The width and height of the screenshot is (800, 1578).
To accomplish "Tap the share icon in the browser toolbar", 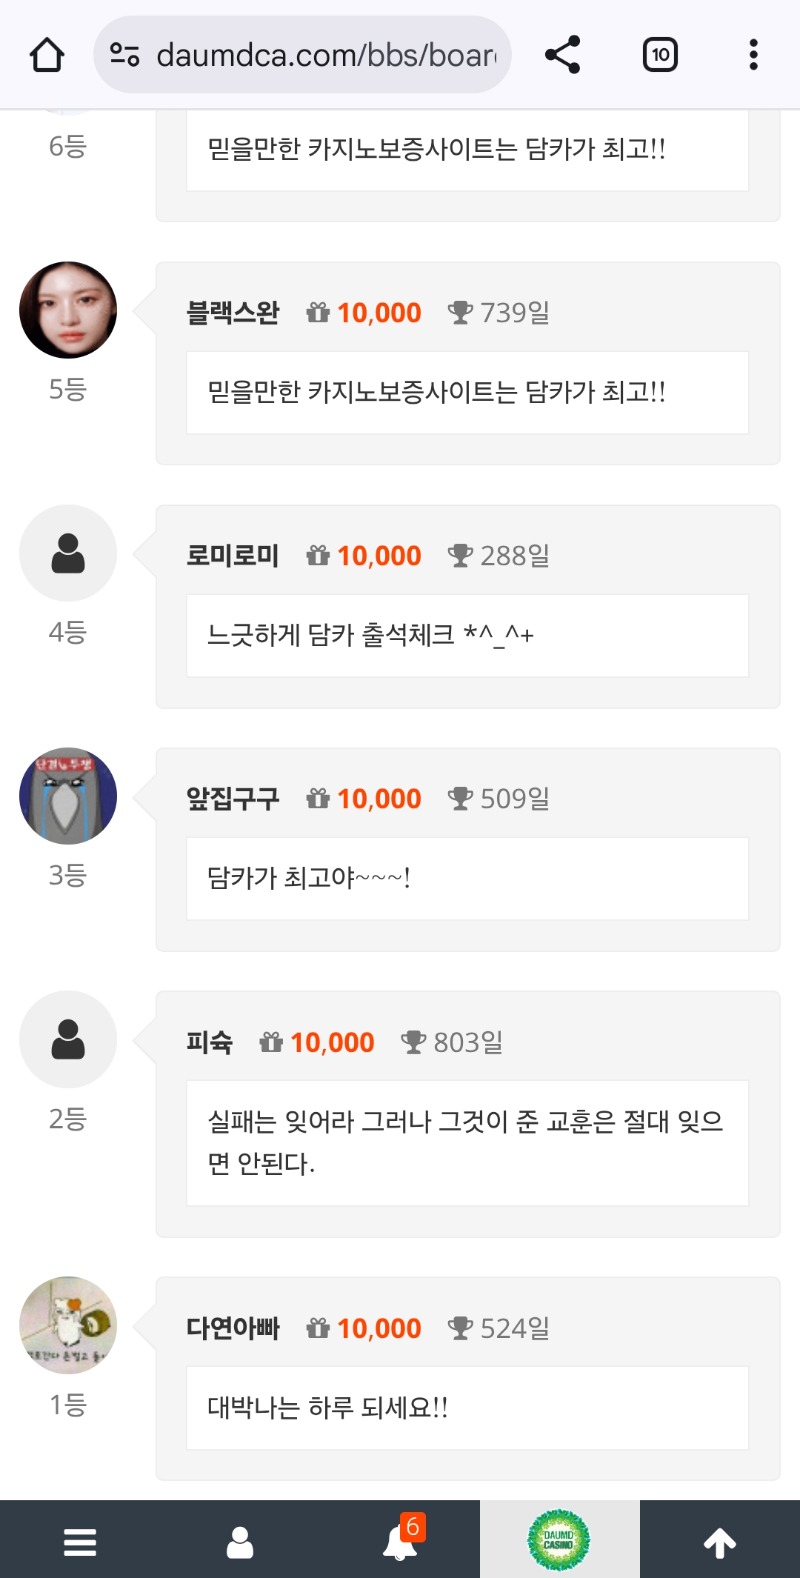I will coord(562,55).
